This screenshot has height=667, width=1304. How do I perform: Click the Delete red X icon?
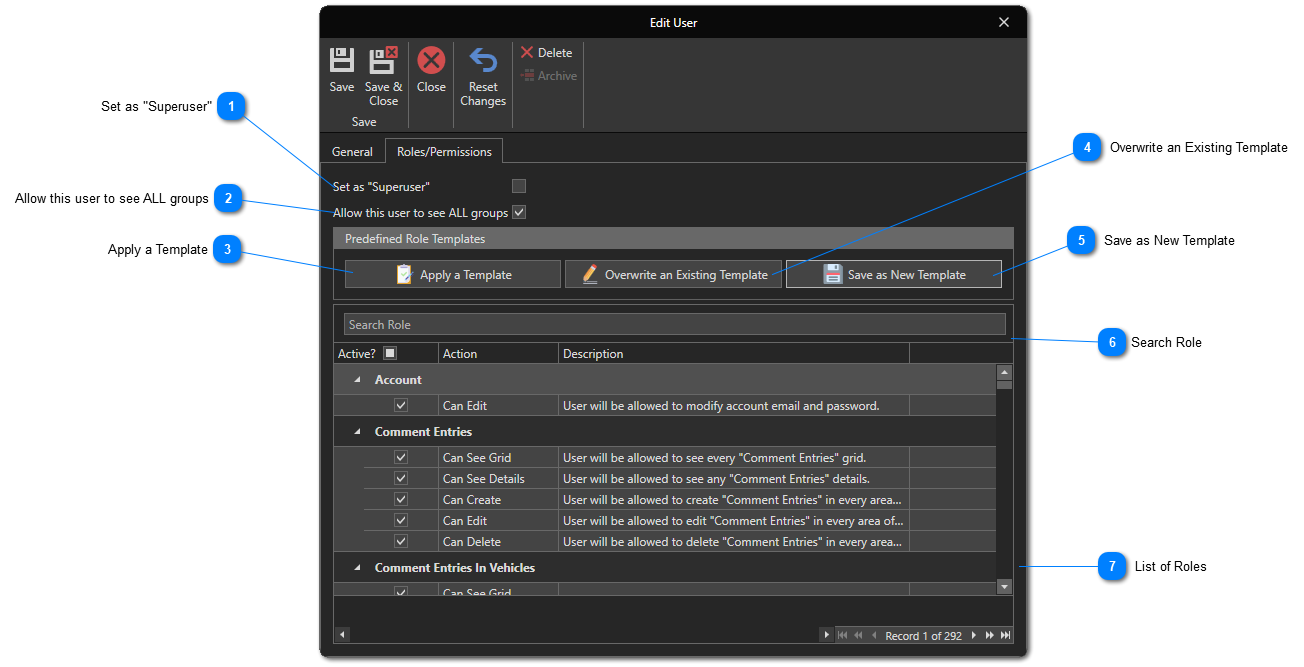tap(527, 53)
